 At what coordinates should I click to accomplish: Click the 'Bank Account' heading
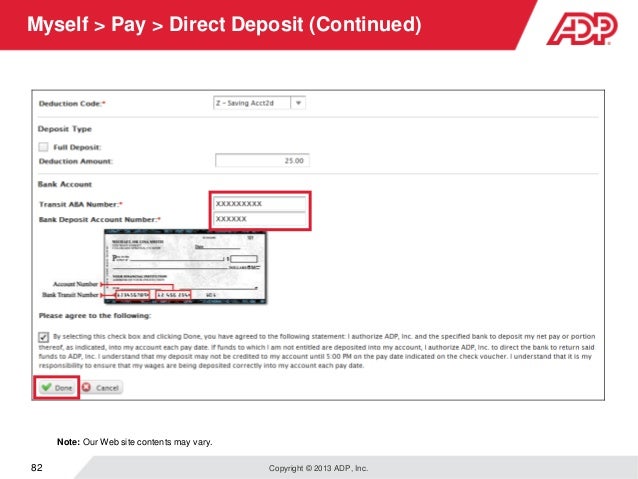coord(65,184)
